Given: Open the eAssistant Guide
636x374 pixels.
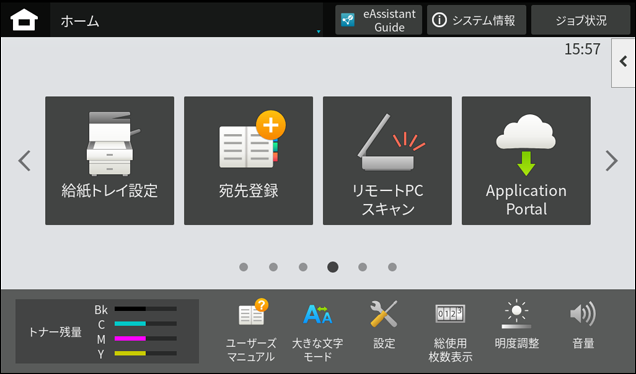Looking at the screenshot, I should coord(378,20).
